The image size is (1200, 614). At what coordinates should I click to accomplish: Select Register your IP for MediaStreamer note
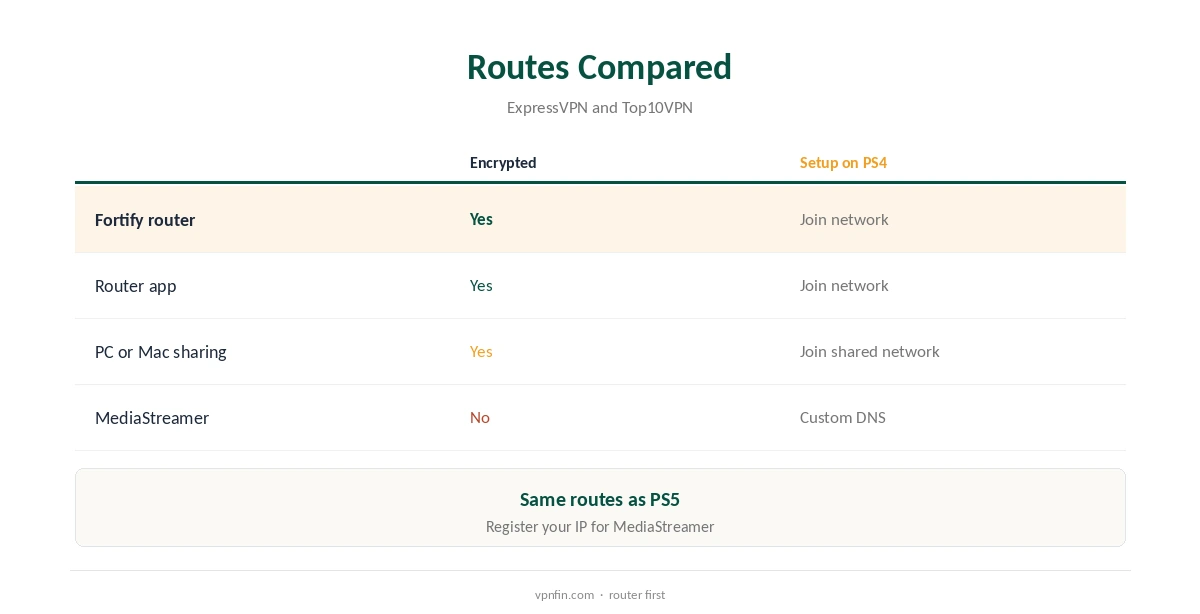pos(599,527)
